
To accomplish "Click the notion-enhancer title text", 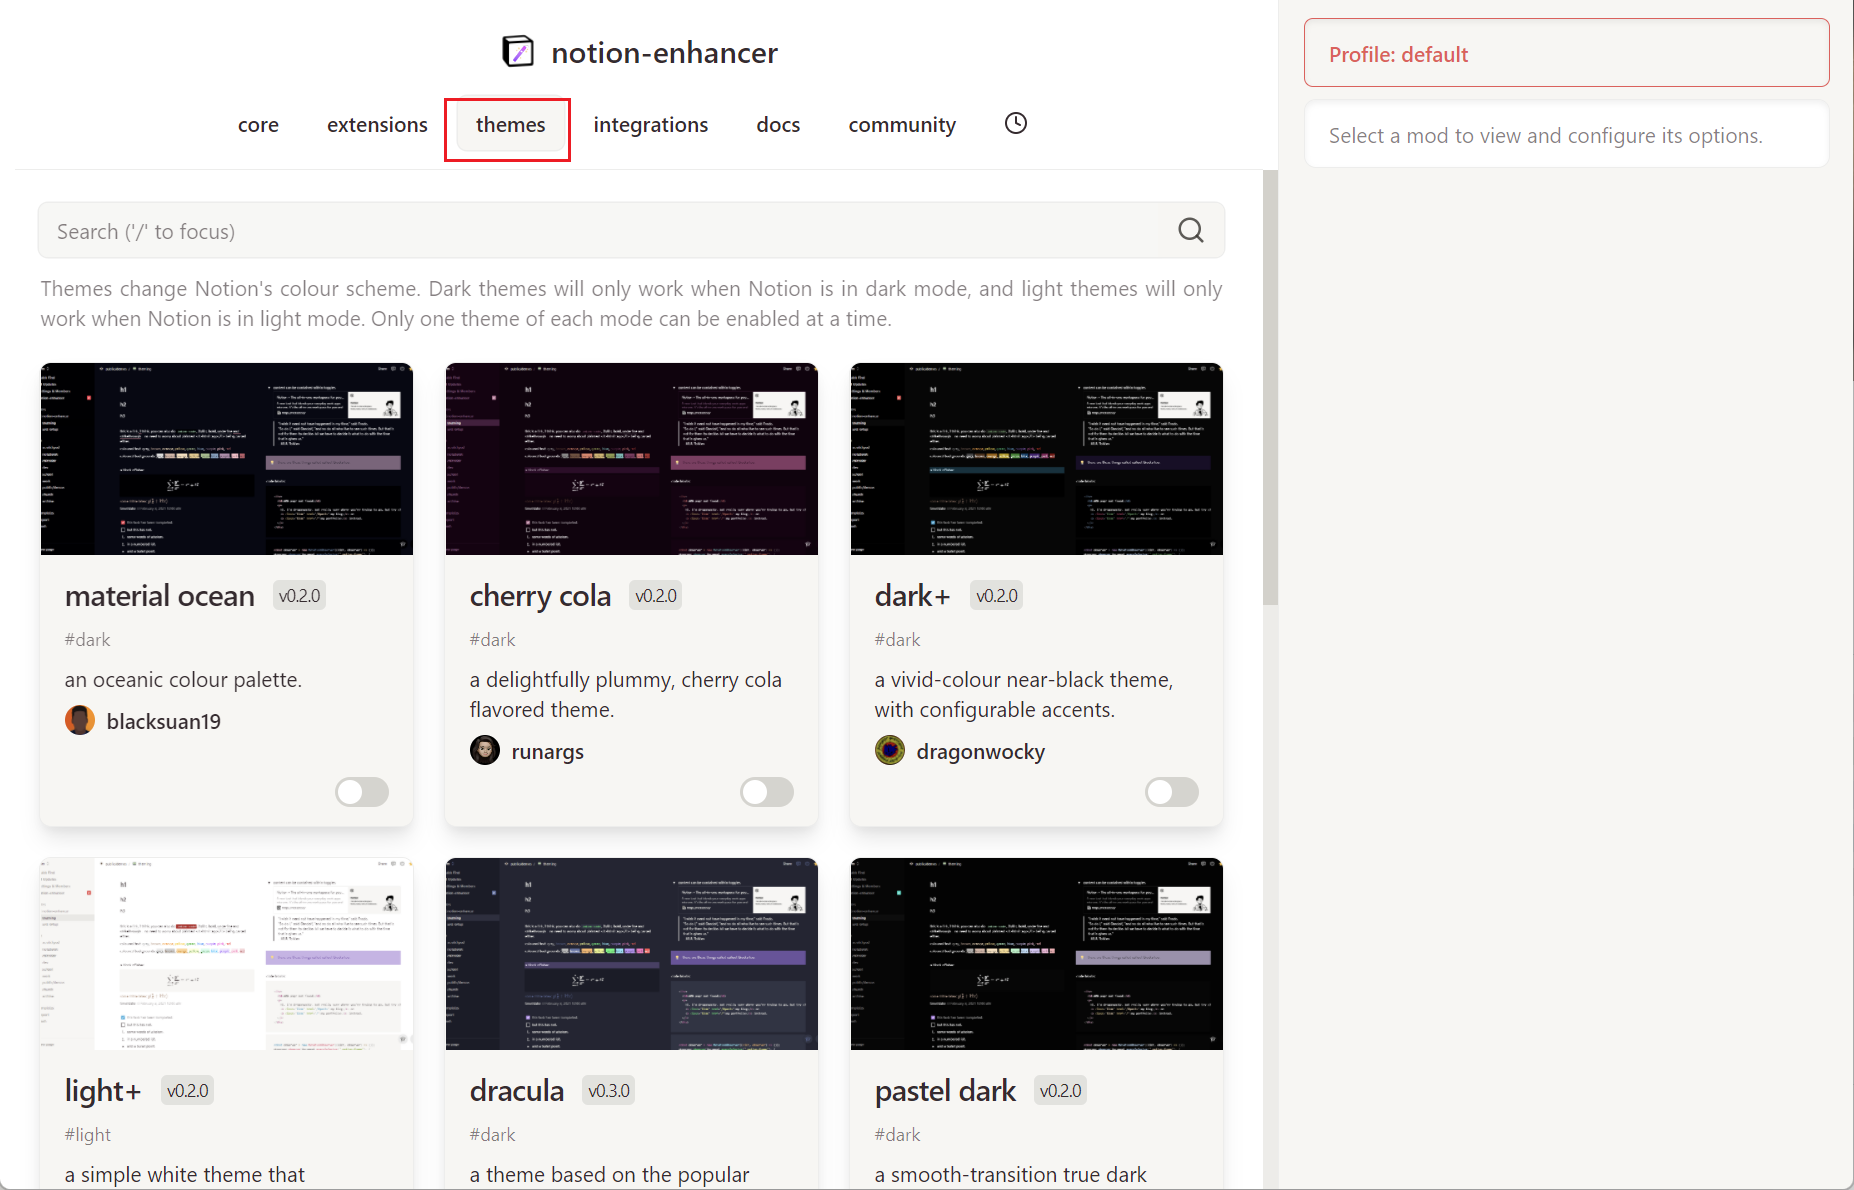I will pos(664,52).
